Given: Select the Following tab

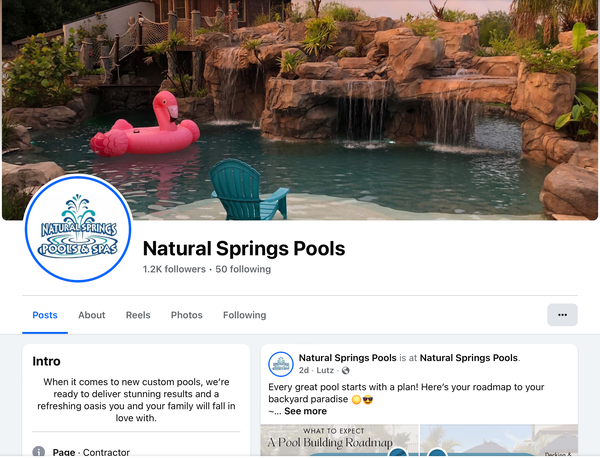Looking at the screenshot, I should tap(245, 315).
